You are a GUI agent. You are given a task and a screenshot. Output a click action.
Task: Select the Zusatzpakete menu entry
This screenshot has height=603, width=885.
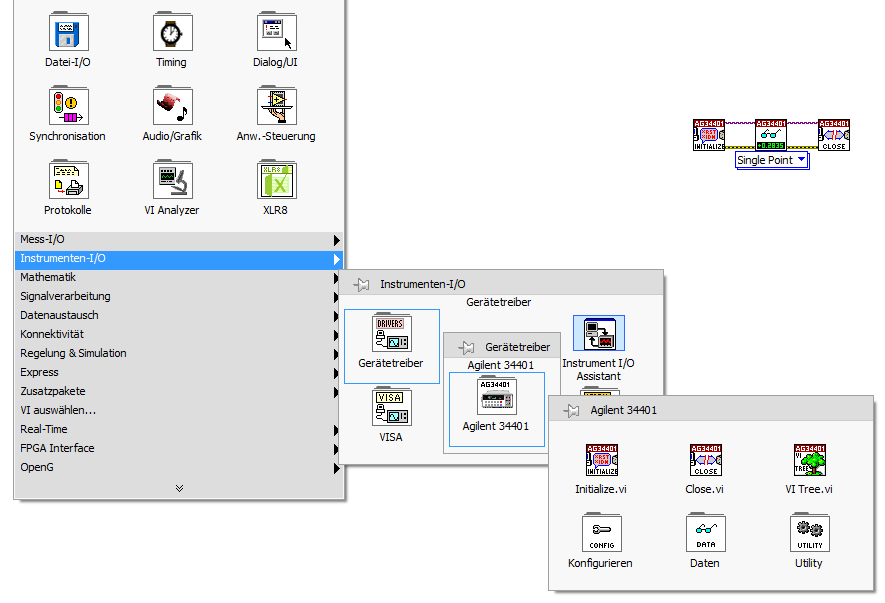click(178, 392)
